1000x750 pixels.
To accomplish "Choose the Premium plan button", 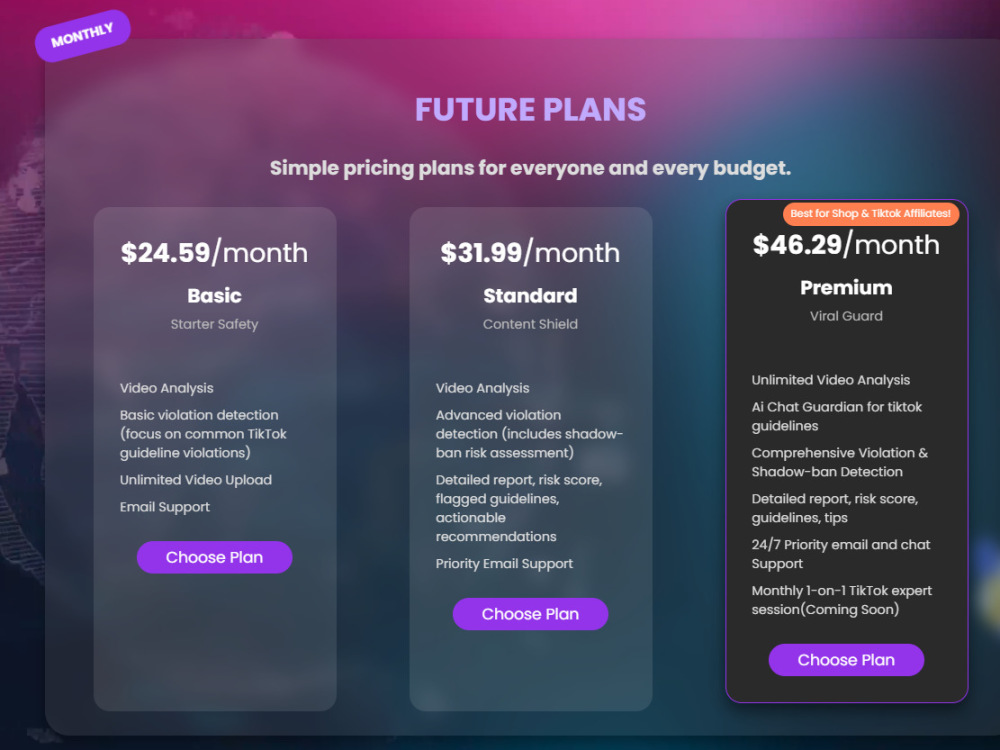I will (846, 660).
